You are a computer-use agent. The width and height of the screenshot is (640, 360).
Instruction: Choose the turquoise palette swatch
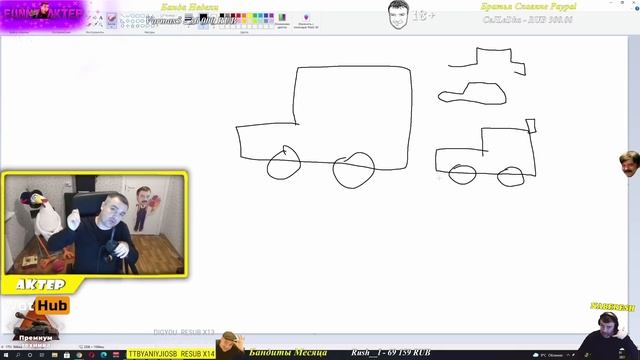point(260,15)
